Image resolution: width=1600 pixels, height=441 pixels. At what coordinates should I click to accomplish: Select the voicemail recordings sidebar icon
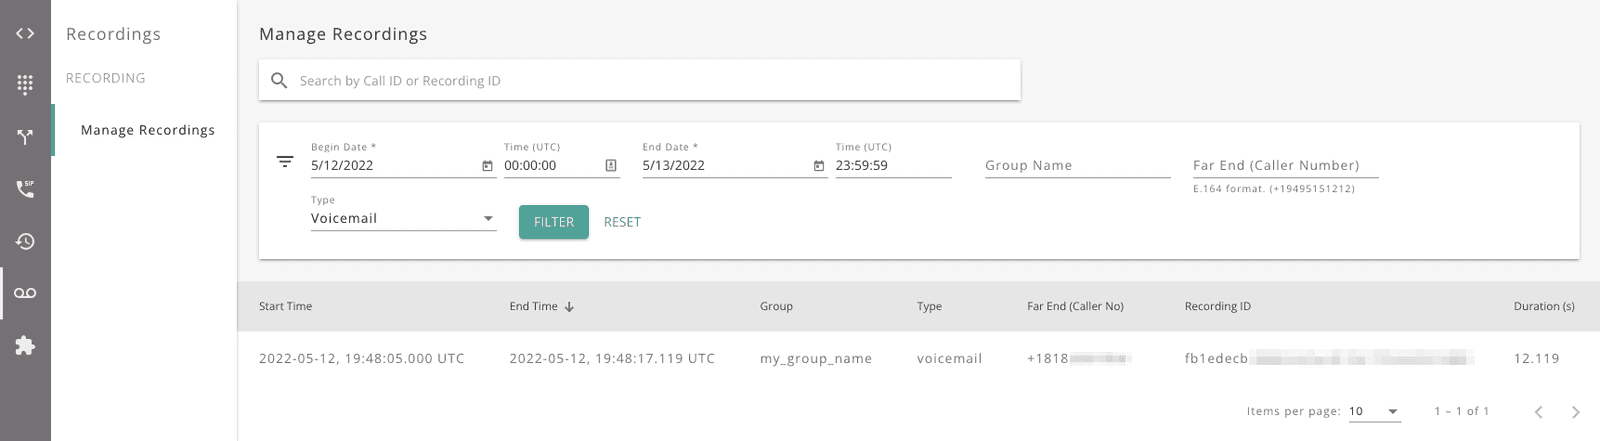(25, 293)
